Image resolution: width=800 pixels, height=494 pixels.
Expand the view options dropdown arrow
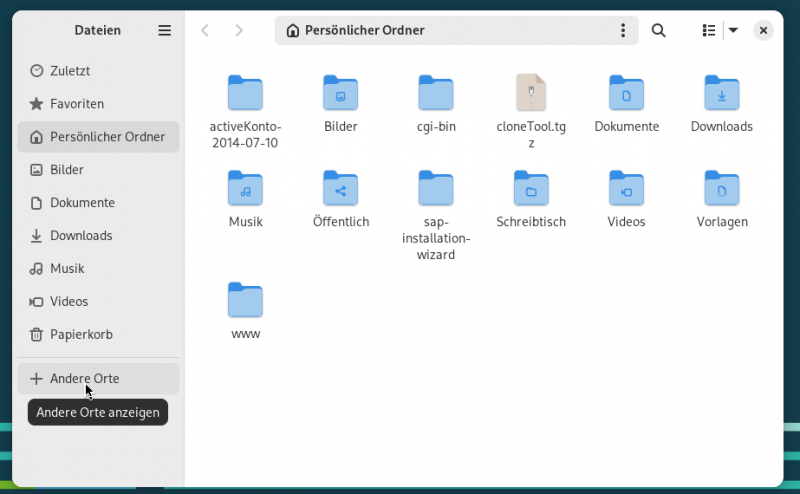[733, 30]
